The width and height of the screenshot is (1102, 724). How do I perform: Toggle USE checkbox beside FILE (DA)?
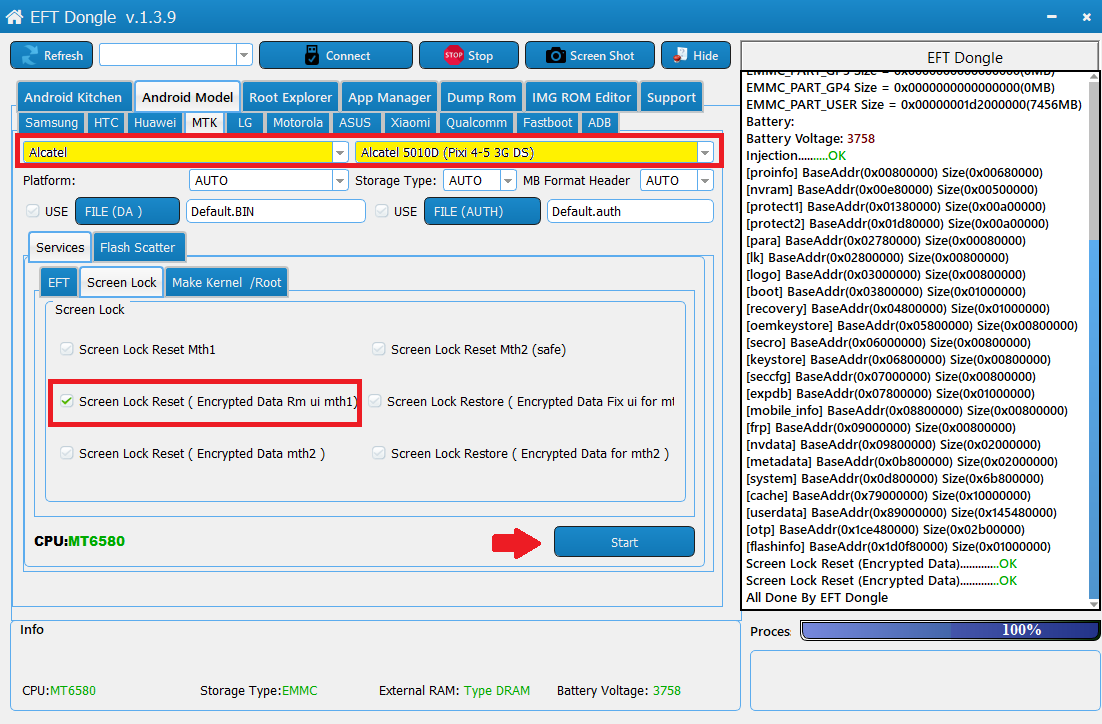32,211
